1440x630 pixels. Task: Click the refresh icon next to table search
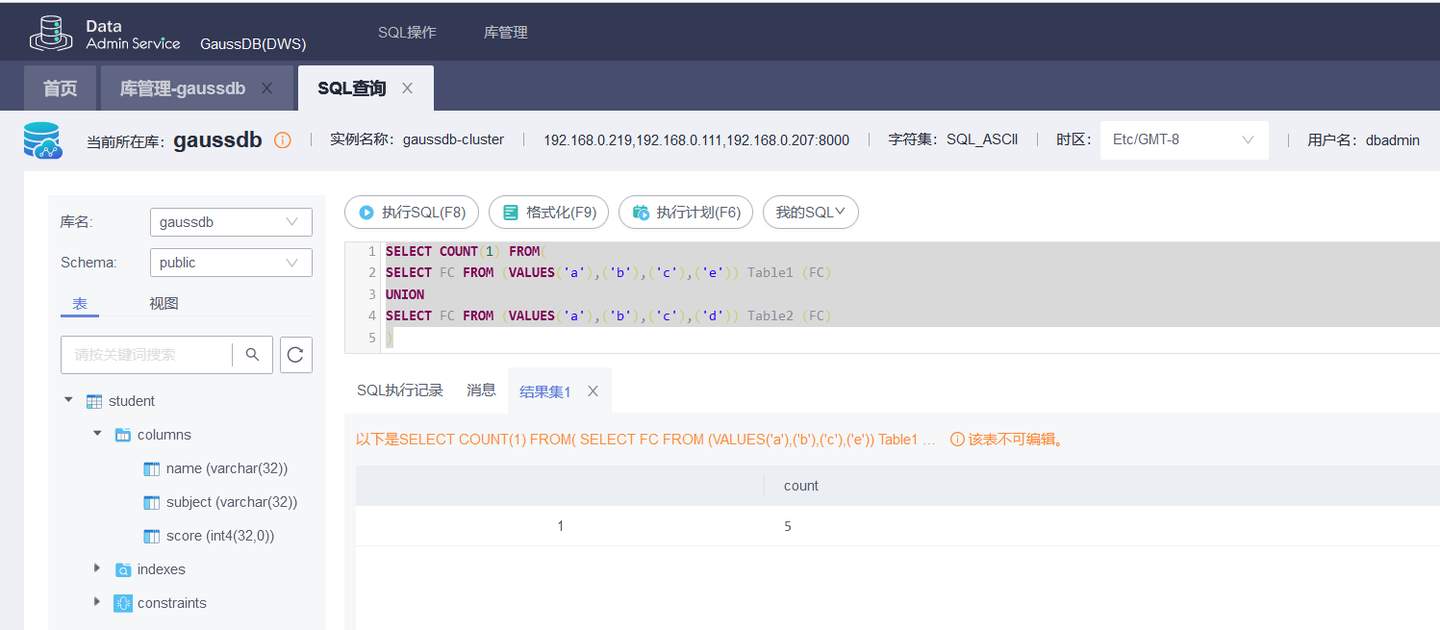[x=296, y=354]
